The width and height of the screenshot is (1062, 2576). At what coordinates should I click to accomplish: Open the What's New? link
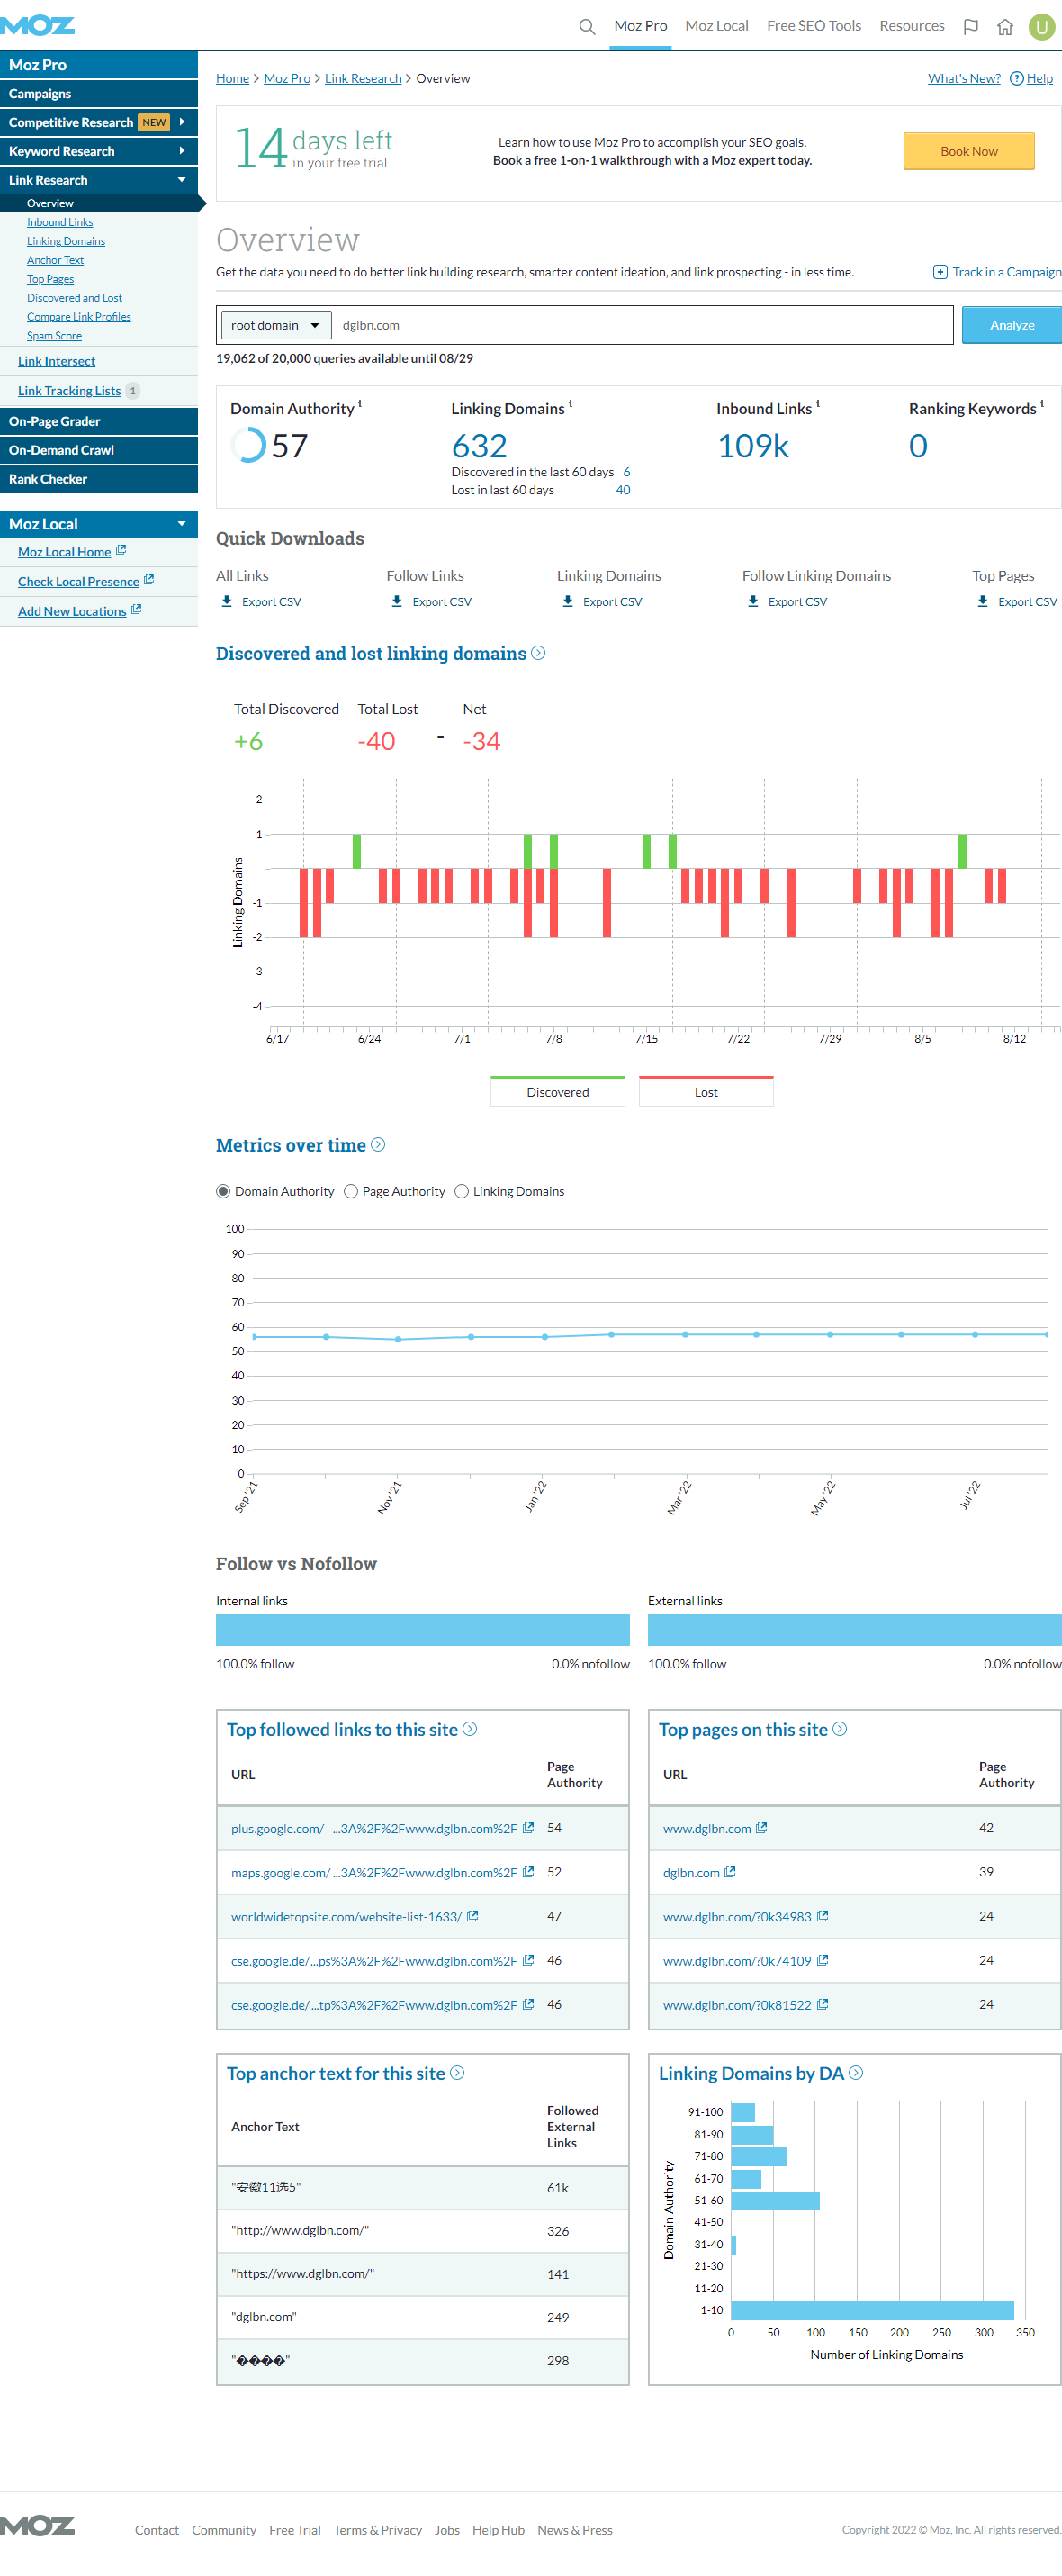tap(964, 78)
